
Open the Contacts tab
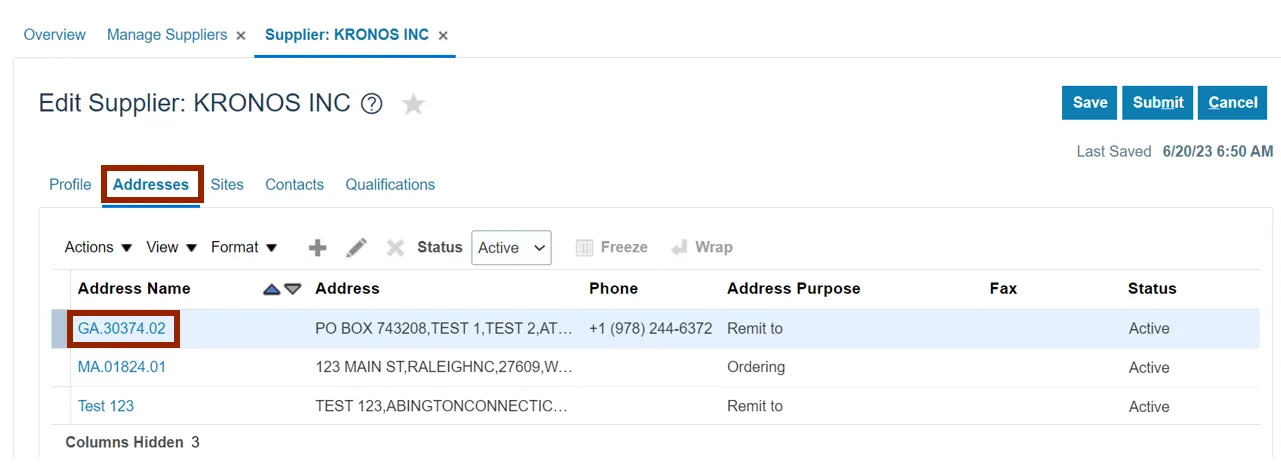[294, 185]
